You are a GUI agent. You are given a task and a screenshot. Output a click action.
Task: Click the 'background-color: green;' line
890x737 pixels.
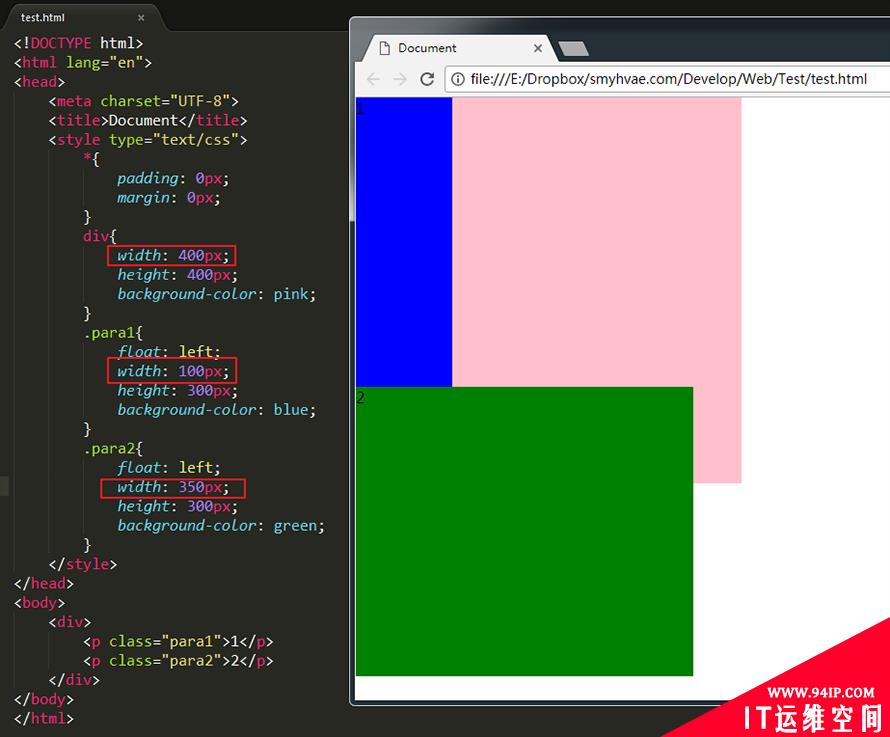click(x=221, y=526)
